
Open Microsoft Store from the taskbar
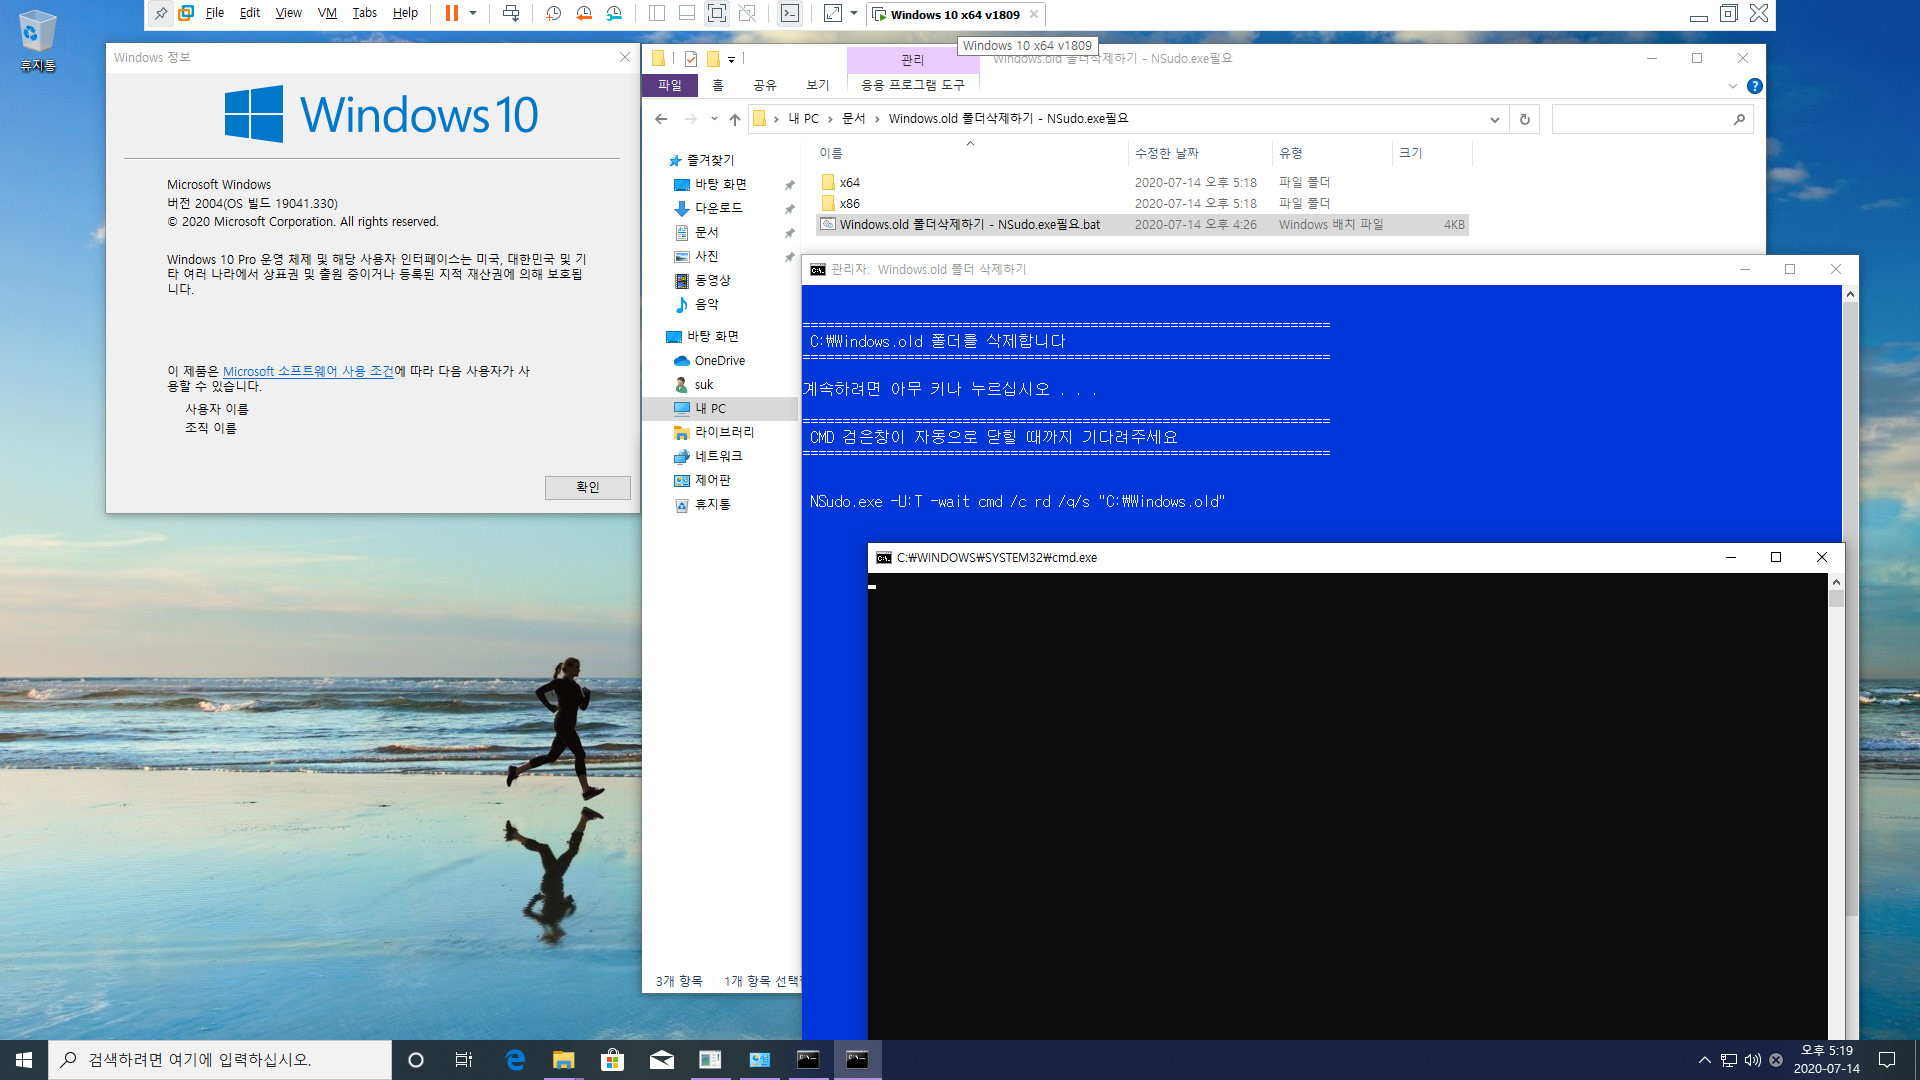tap(612, 1060)
